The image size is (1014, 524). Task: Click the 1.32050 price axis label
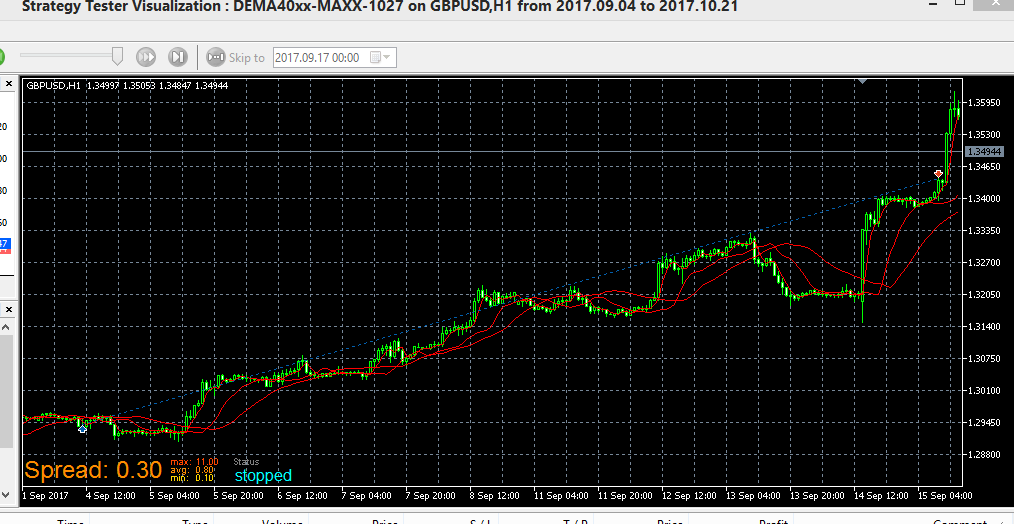tap(984, 294)
